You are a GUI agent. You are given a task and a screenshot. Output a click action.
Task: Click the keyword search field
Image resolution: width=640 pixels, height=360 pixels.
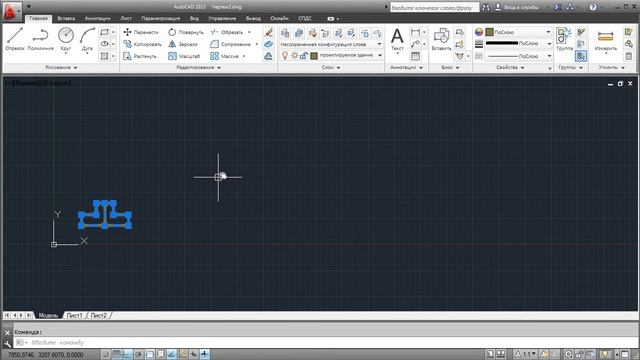pyautogui.click(x=434, y=7)
